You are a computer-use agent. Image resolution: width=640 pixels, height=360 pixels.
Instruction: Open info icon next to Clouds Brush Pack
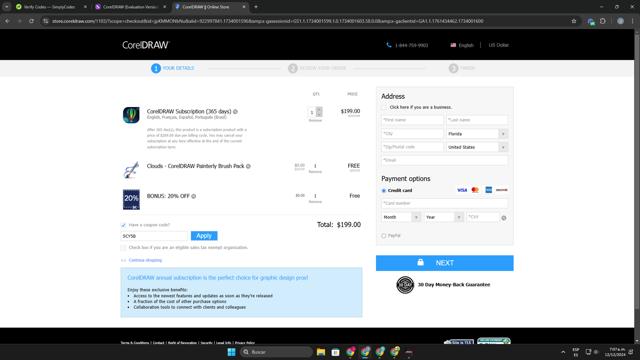(x=248, y=166)
